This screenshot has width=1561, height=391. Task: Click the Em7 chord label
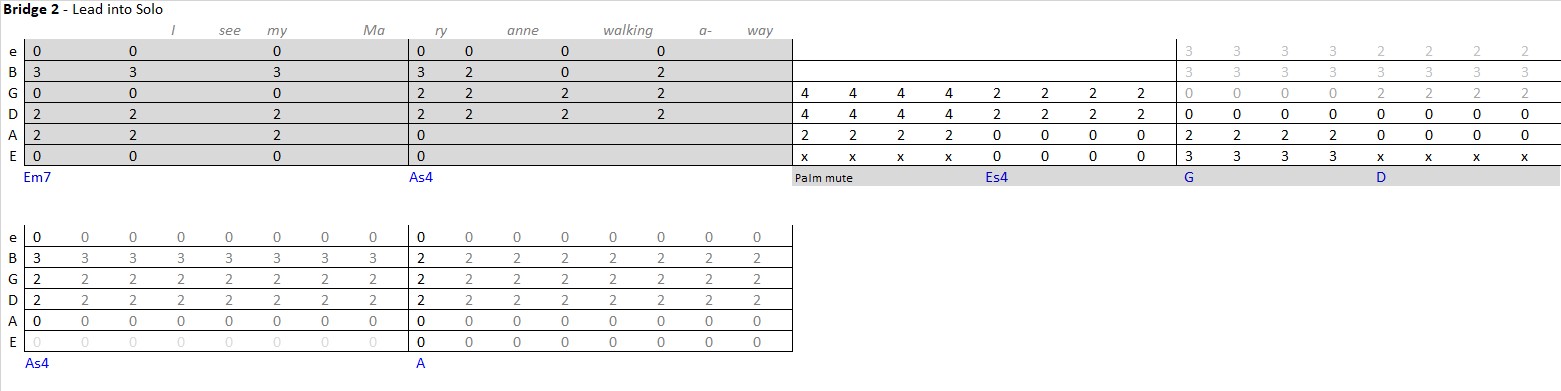point(38,177)
